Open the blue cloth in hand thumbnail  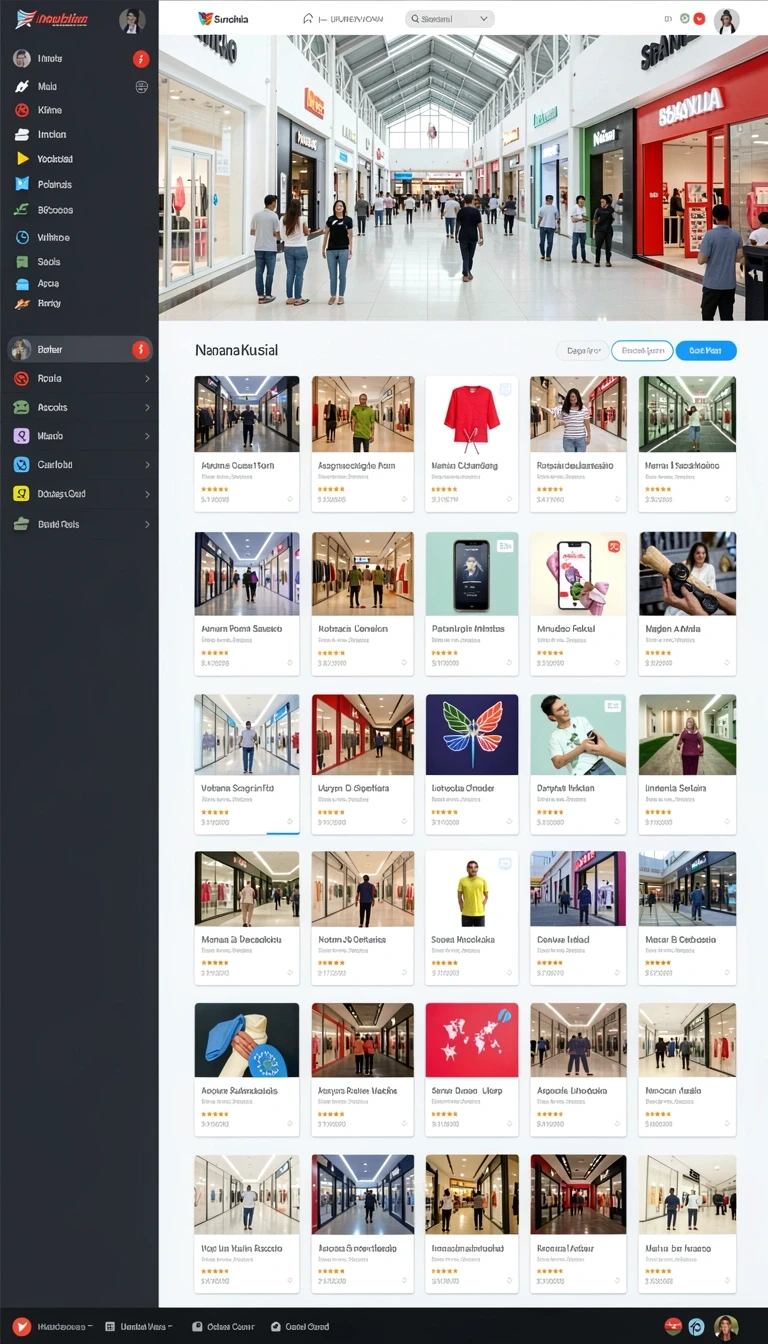pyautogui.click(x=247, y=1040)
